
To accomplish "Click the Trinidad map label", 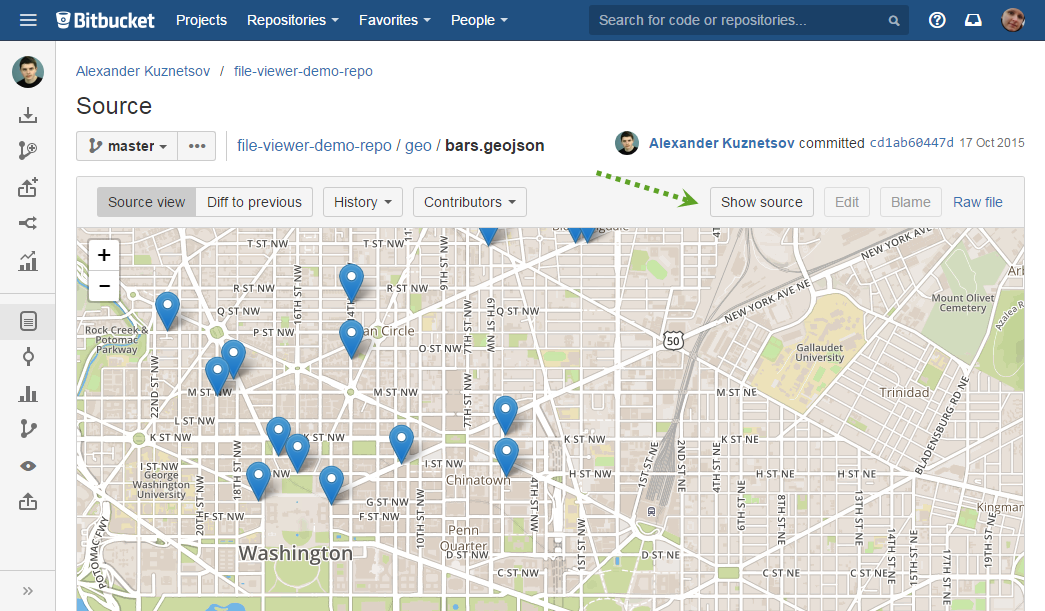I will click(904, 392).
